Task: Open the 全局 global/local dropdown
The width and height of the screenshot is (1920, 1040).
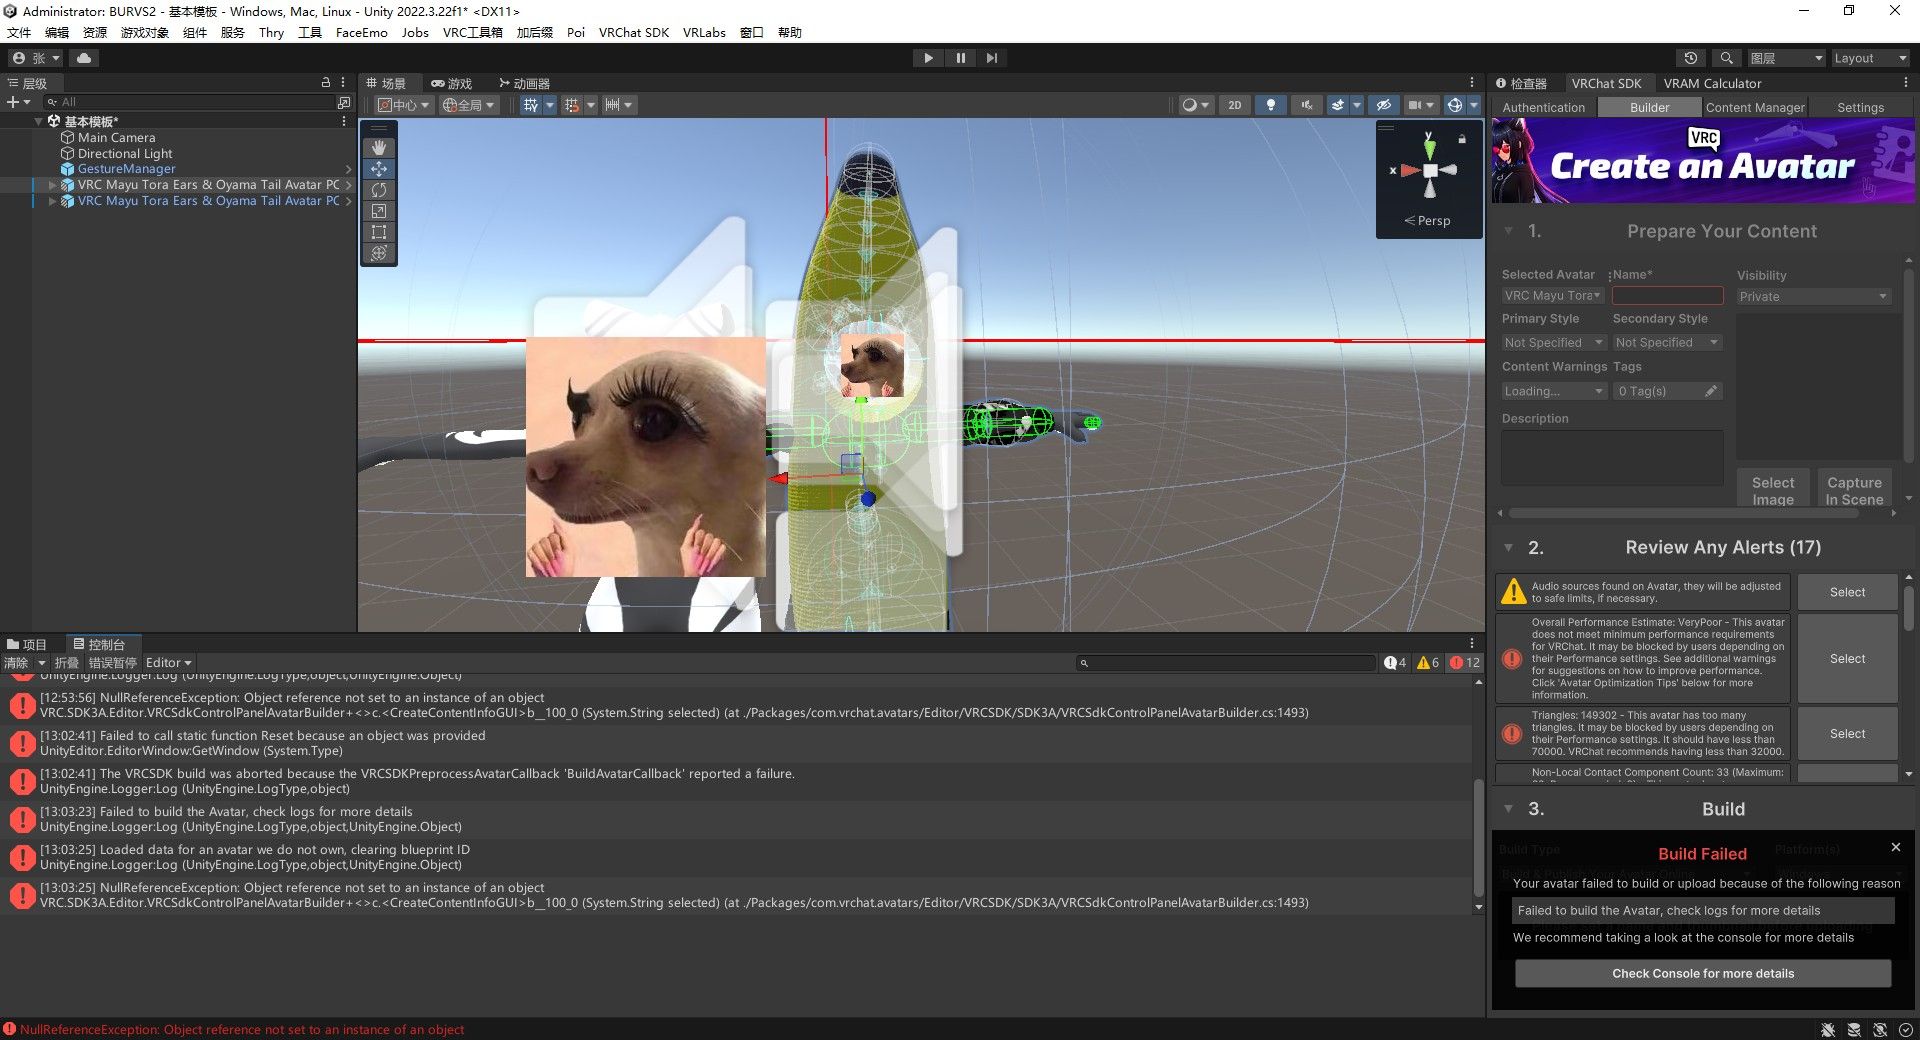Action: [x=468, y=105]
